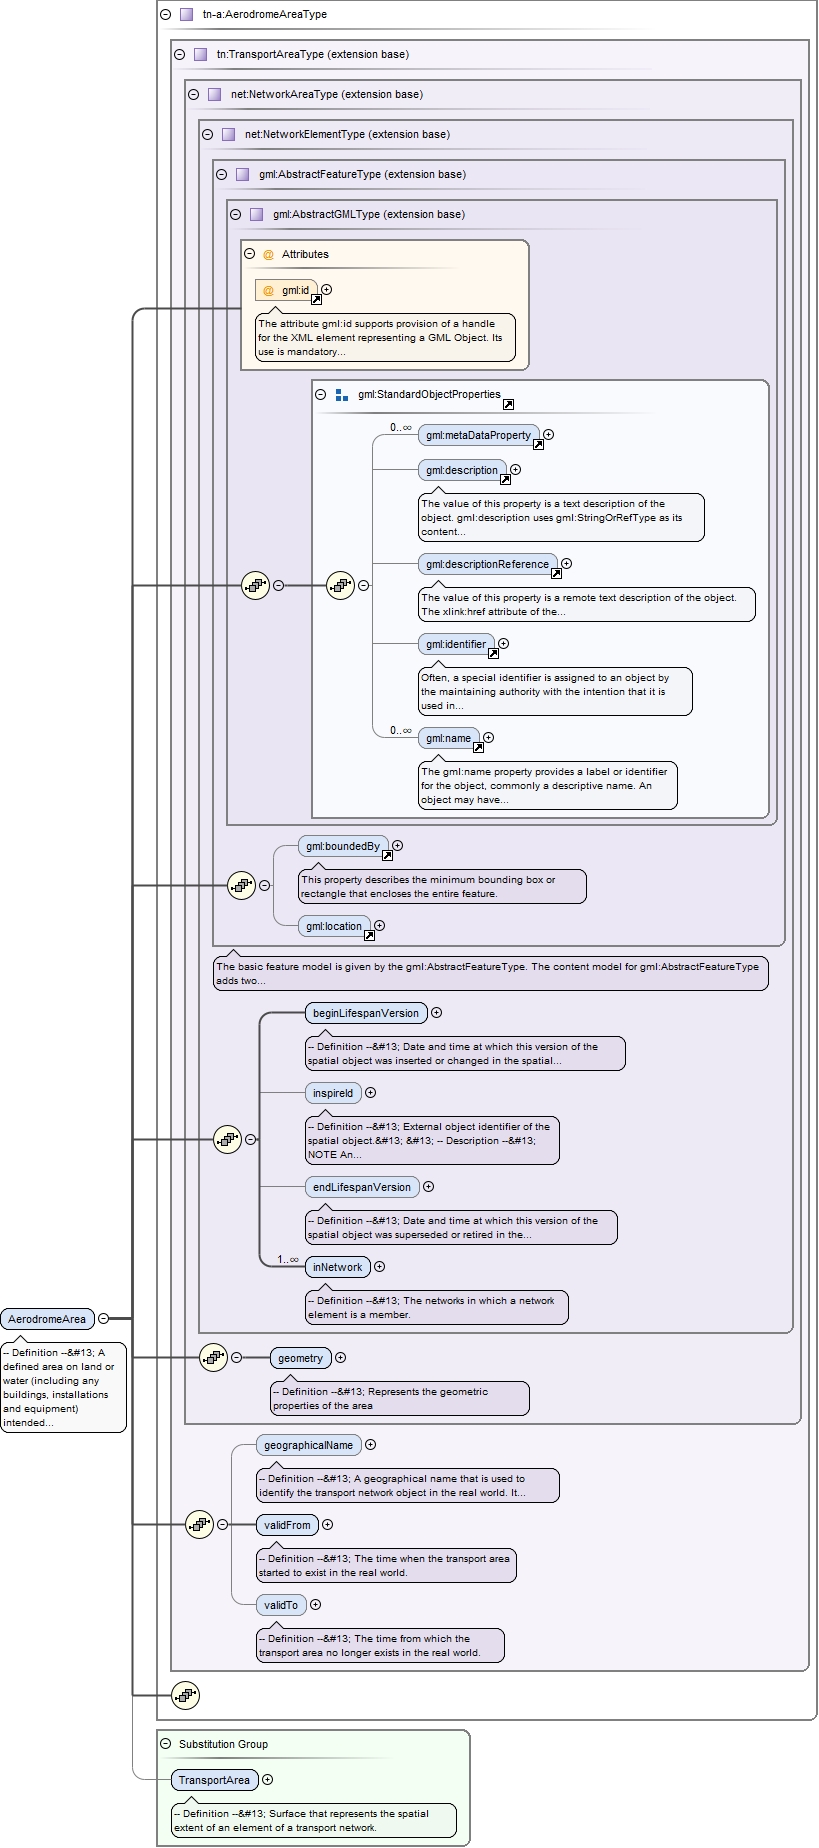Viewport: 819px width, 1848px height.
Task: Expand beginLifespanVersion element
Action: tap(436, 1013)
